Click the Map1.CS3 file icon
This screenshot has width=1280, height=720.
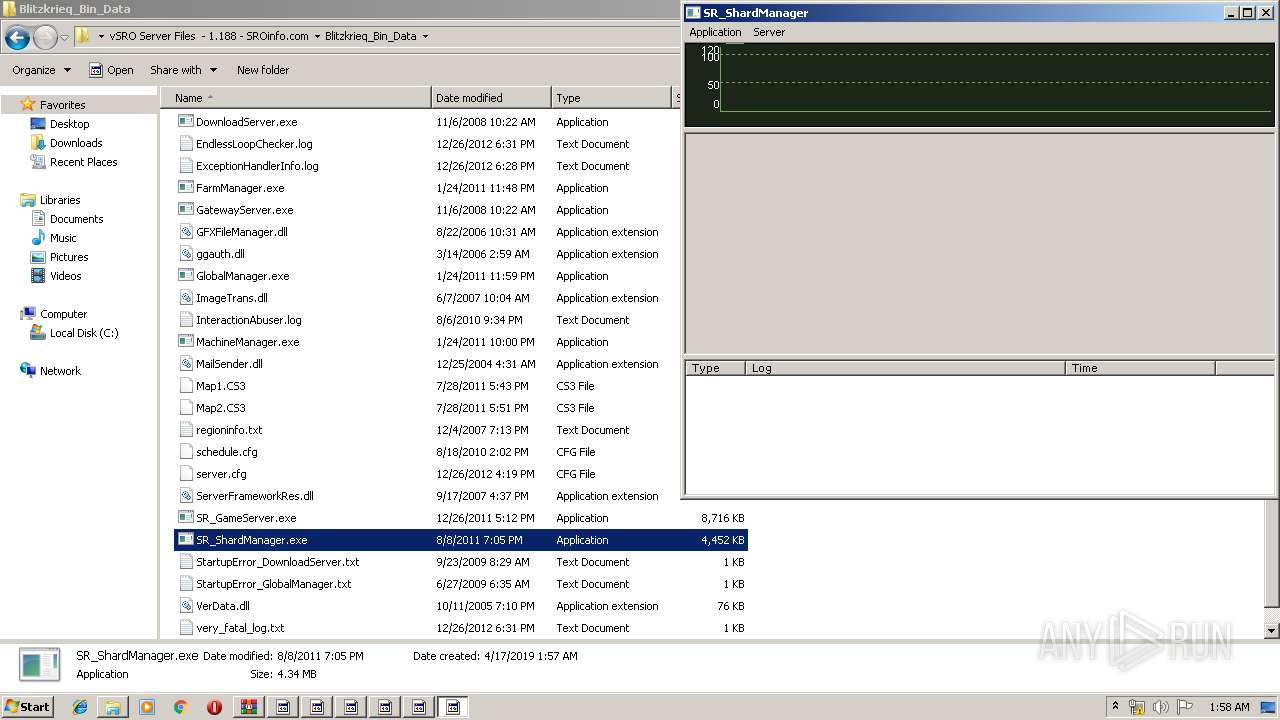click(185, 386)
